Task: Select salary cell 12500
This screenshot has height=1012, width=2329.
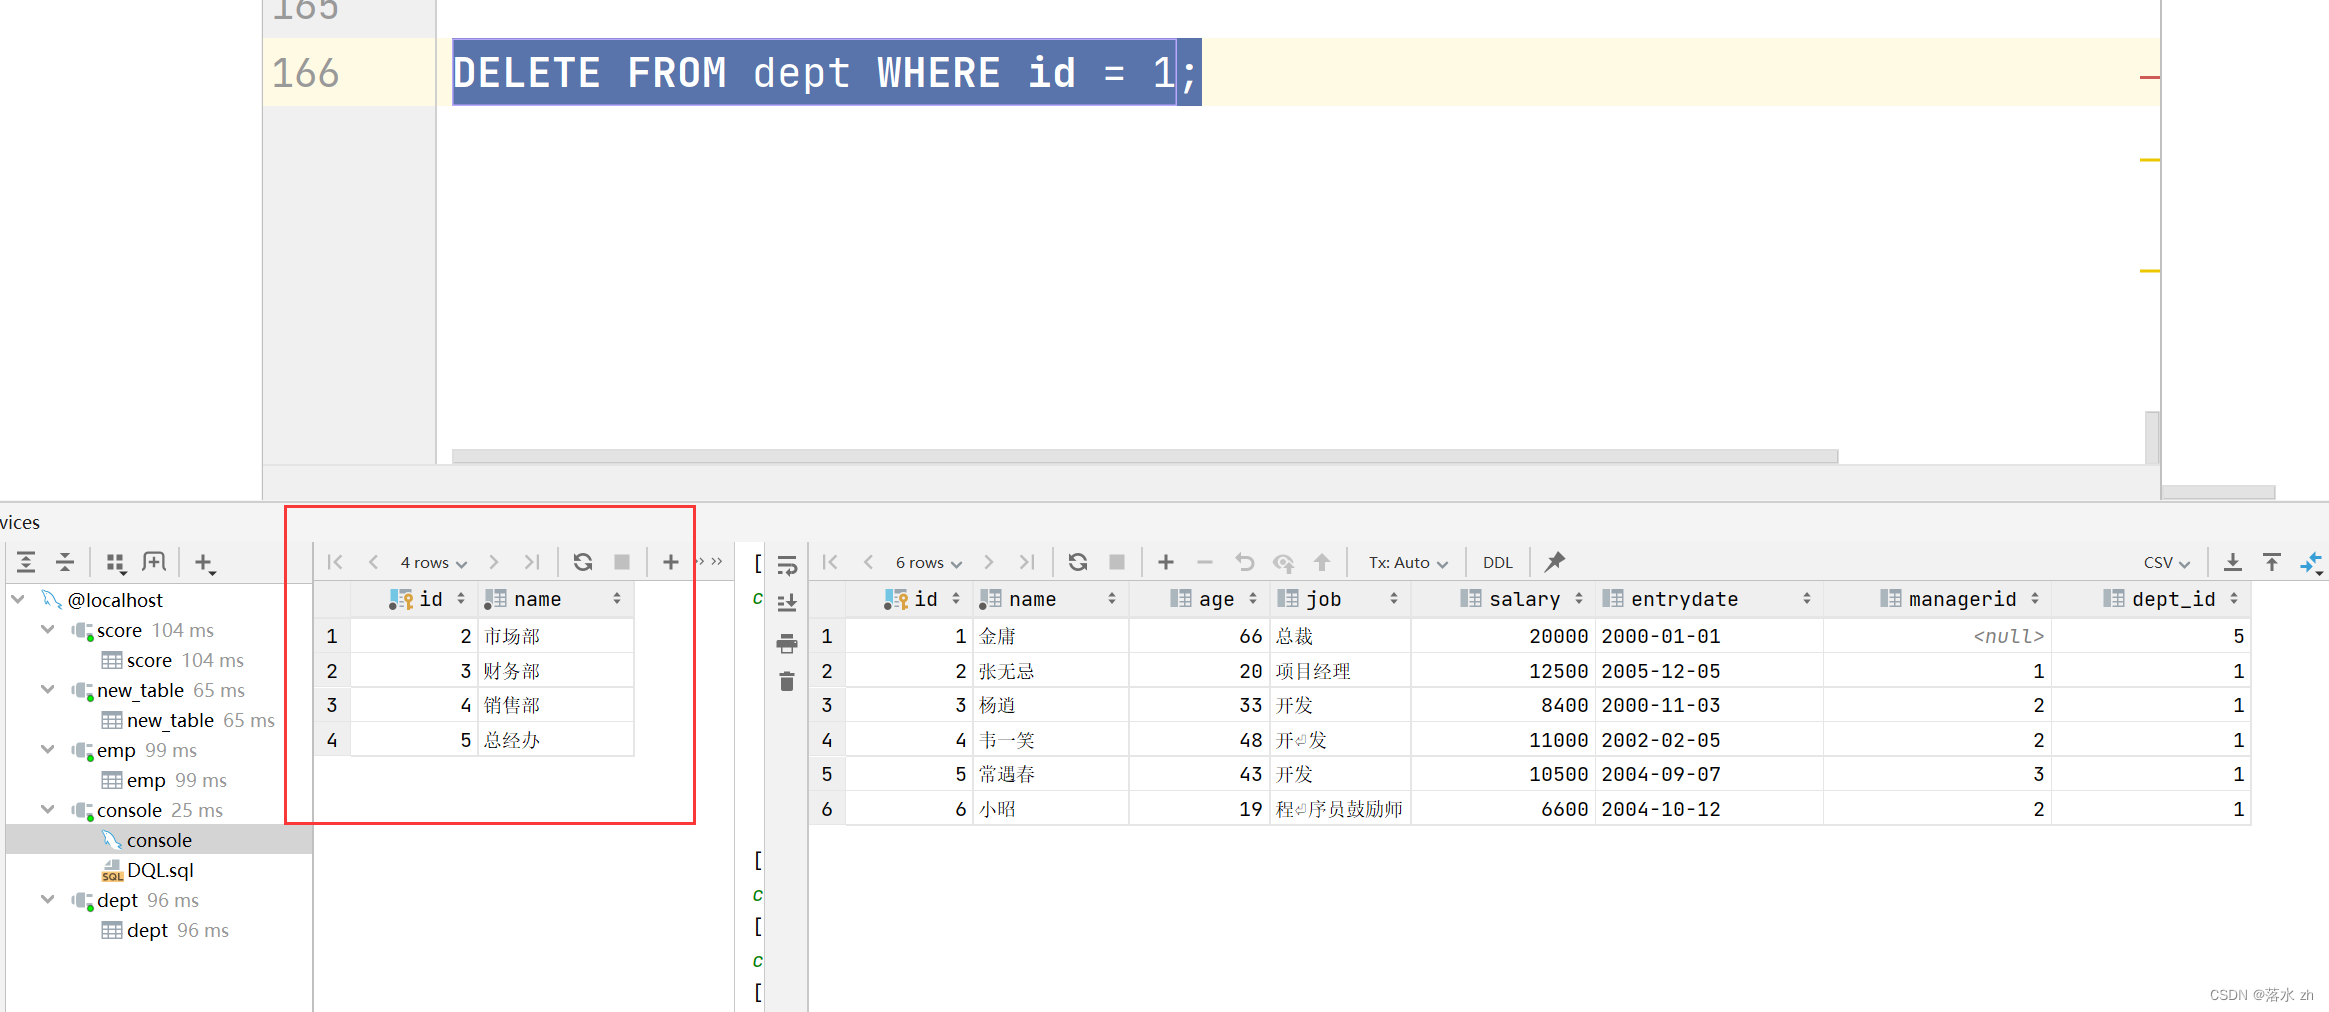Action: (x=1503, y=671)
